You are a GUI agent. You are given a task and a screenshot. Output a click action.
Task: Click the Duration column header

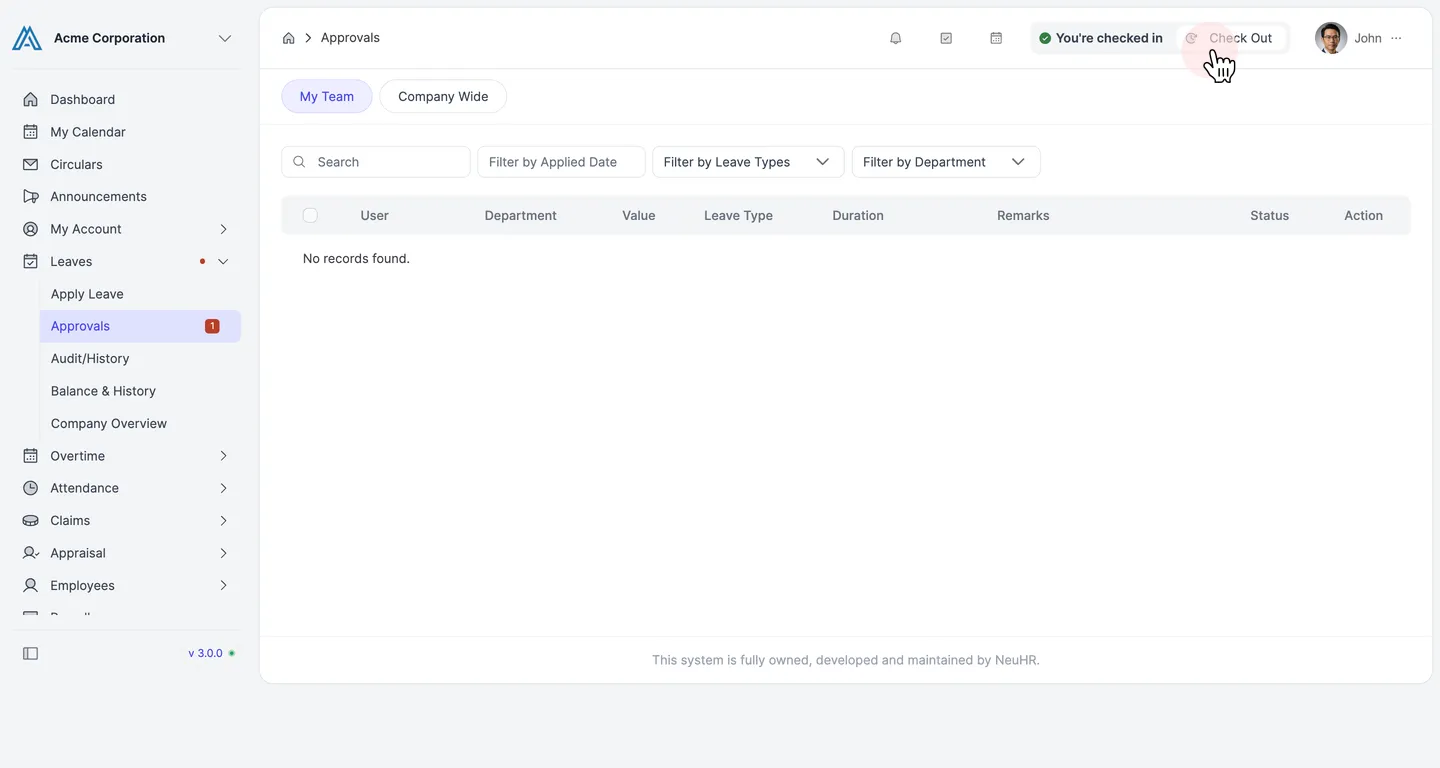(858, 215)
